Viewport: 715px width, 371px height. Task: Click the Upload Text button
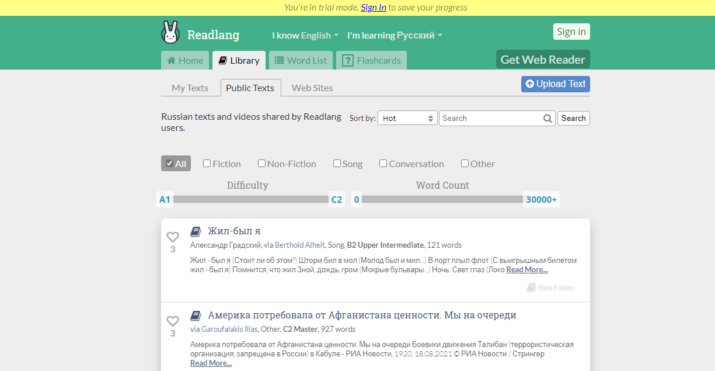click(x=555, y=84)
